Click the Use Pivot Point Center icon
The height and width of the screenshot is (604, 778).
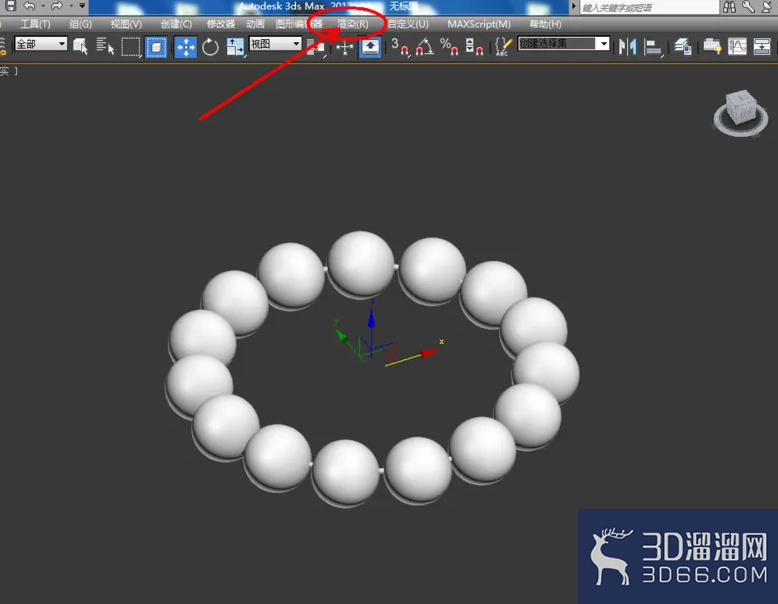point(316,48)
